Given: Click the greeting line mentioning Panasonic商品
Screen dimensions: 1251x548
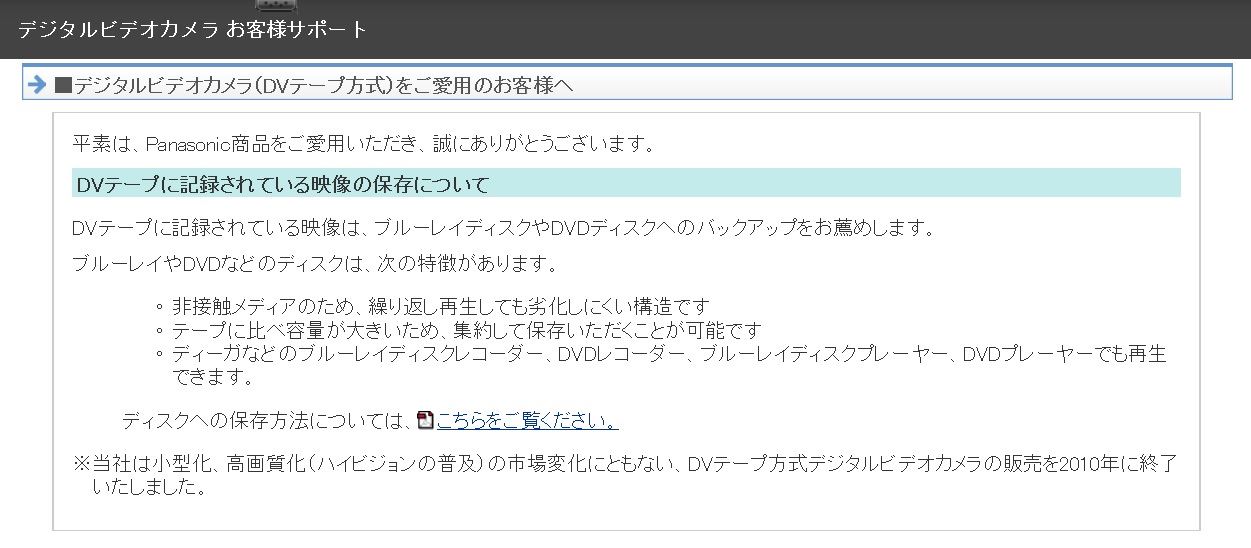Looking at the screenshot, I should pyautogui.click(x=365, y=144).
